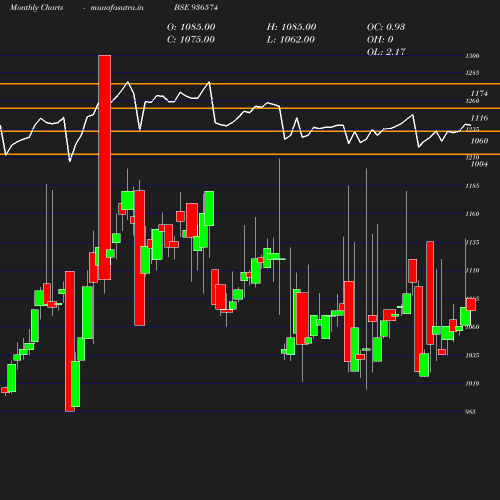Select the low value 'L: 1062.00'

pos(291,40)
